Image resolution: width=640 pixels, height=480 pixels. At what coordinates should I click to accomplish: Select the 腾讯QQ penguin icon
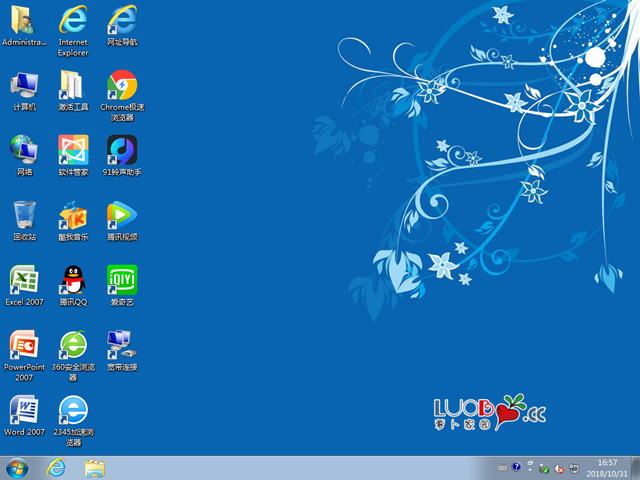click(73, 279)
